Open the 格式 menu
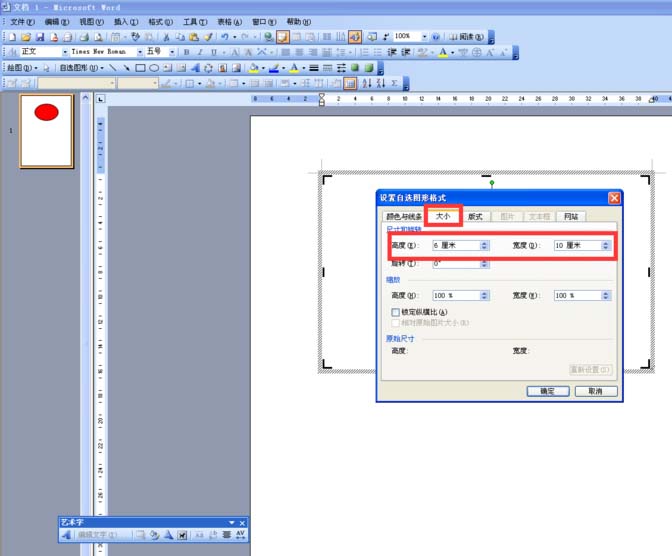The width and height of the screenshot is (672, 556). (160, 22)
